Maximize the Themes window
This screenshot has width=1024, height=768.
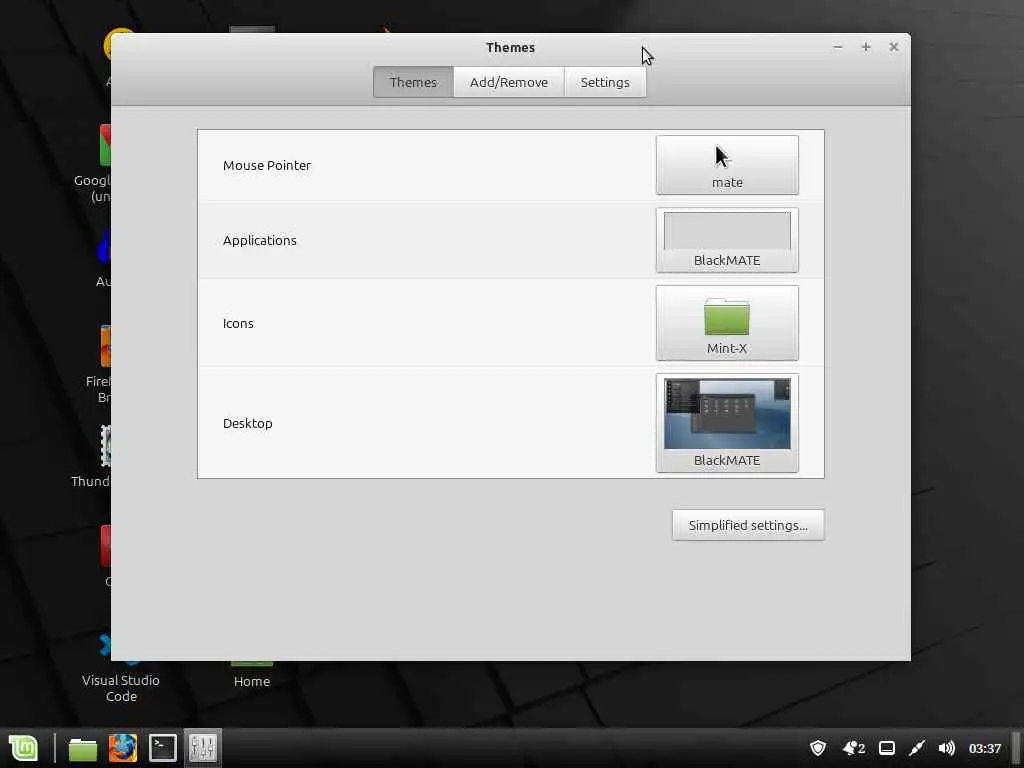[866, 47]
